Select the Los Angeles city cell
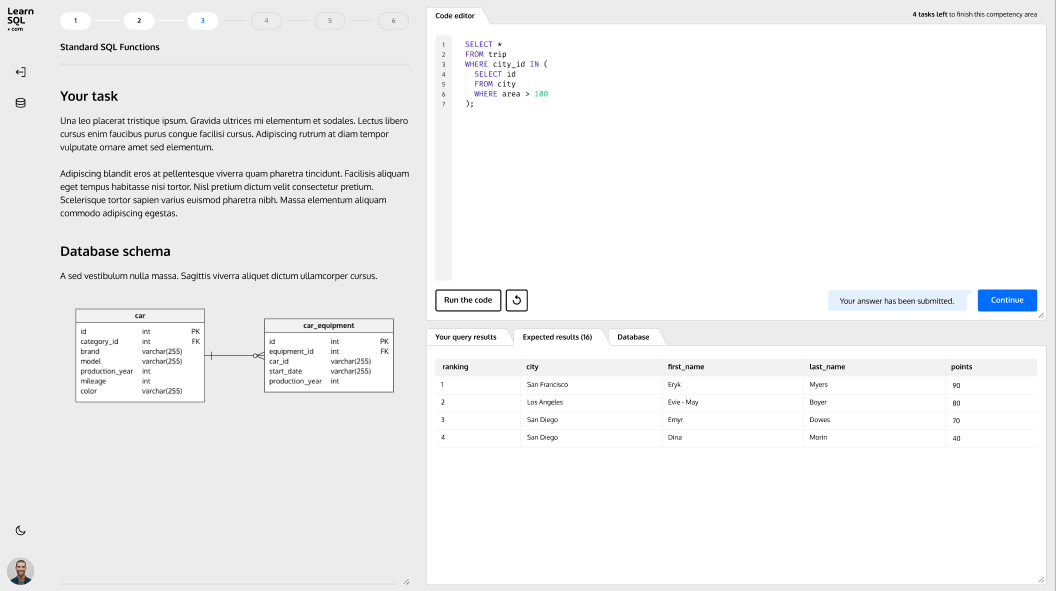The height and width of the screenshot is (591, 1056). (544, 403)
